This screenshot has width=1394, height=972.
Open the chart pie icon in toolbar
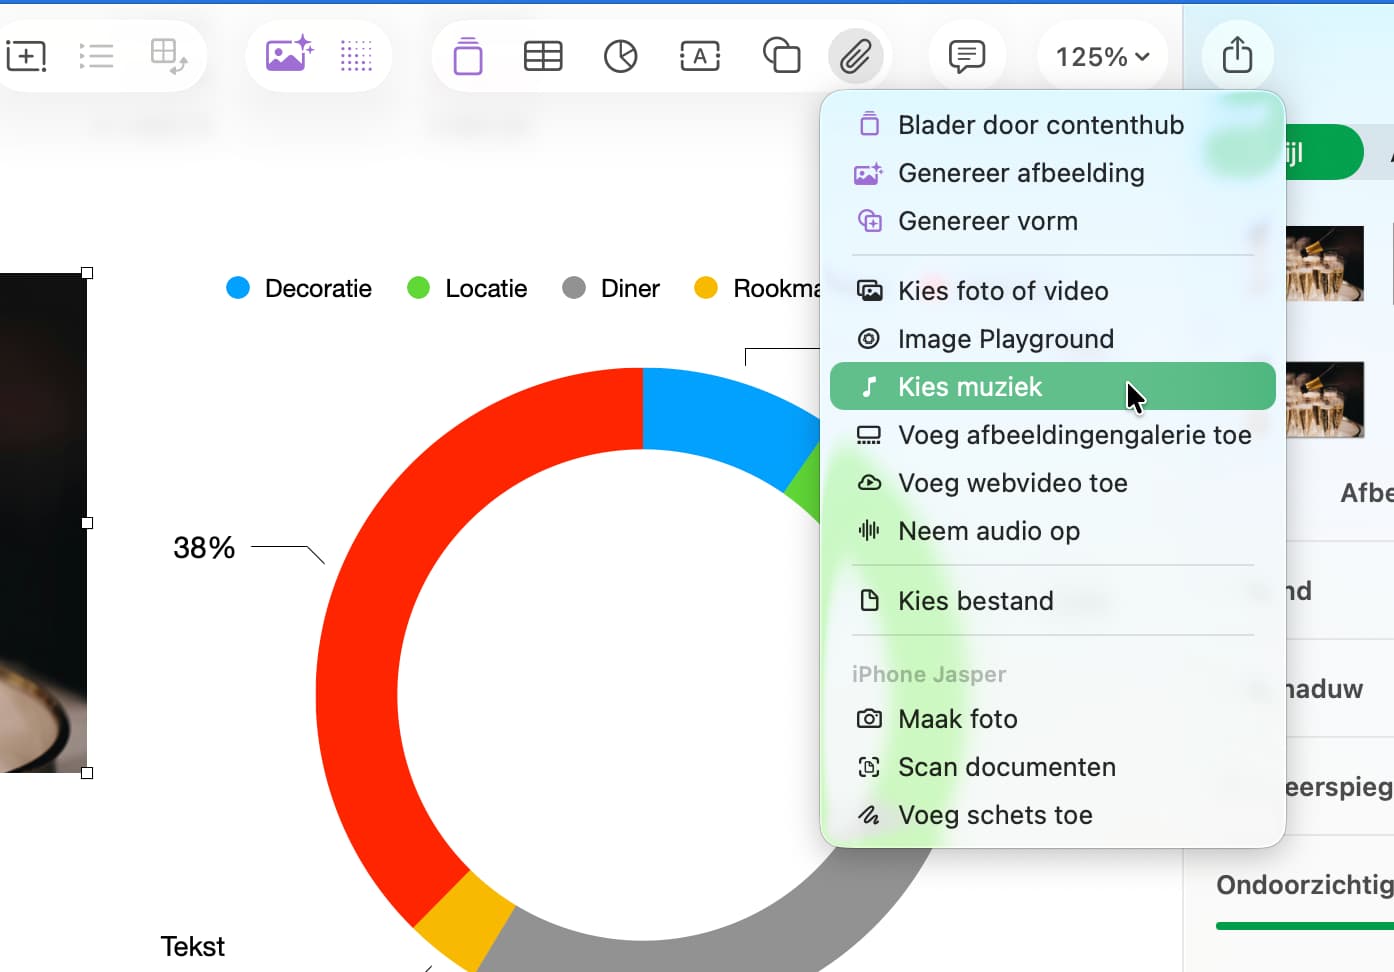pyautogui.click(x=620, y=56)
